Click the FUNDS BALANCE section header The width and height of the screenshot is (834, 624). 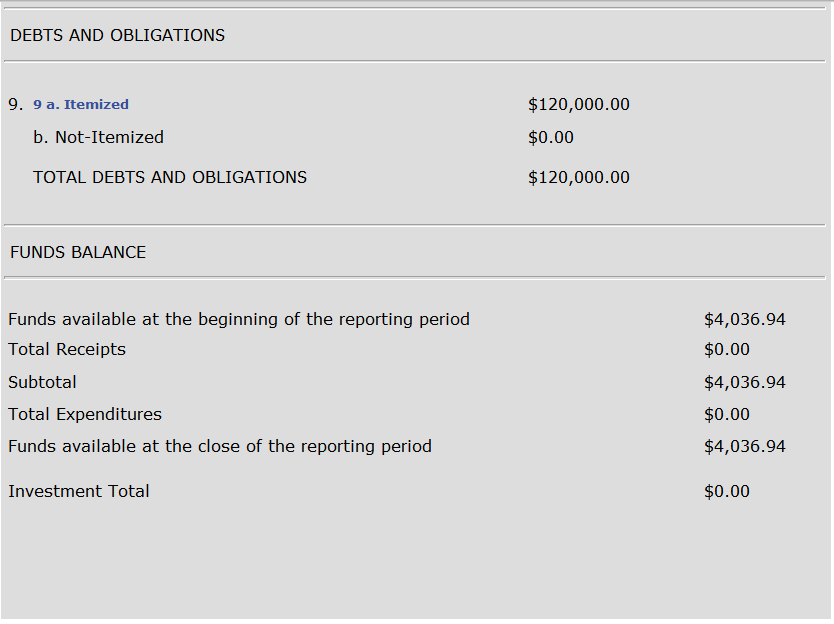pos(78,252)
